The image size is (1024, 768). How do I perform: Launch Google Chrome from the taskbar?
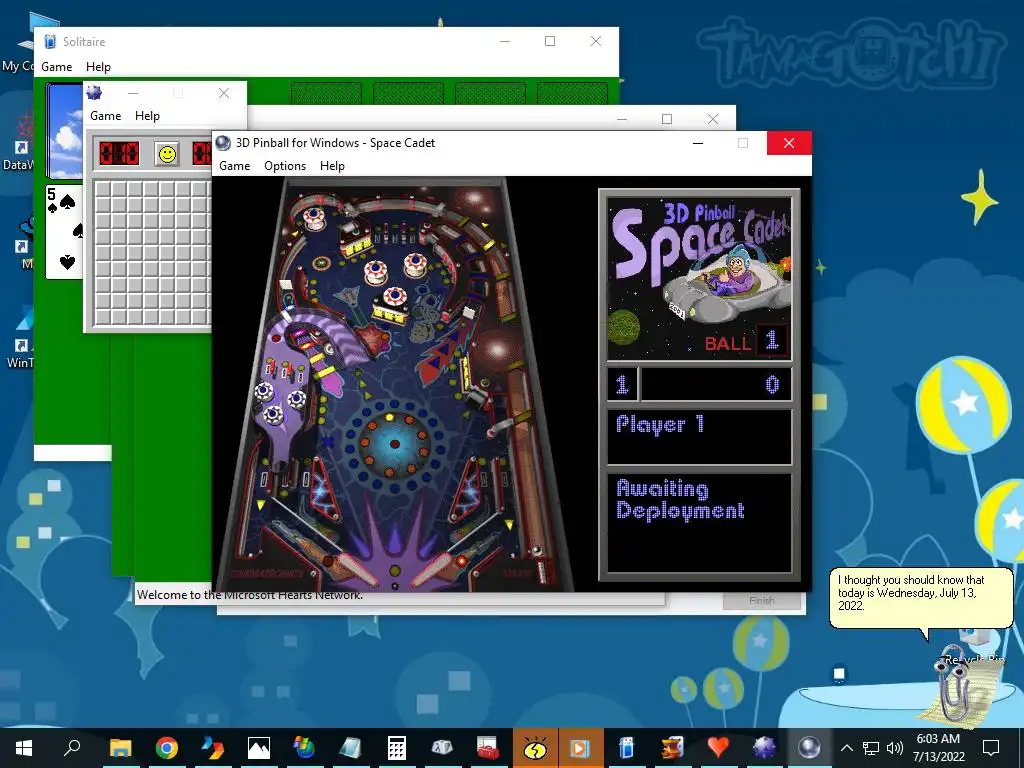(x=167, y=748)
